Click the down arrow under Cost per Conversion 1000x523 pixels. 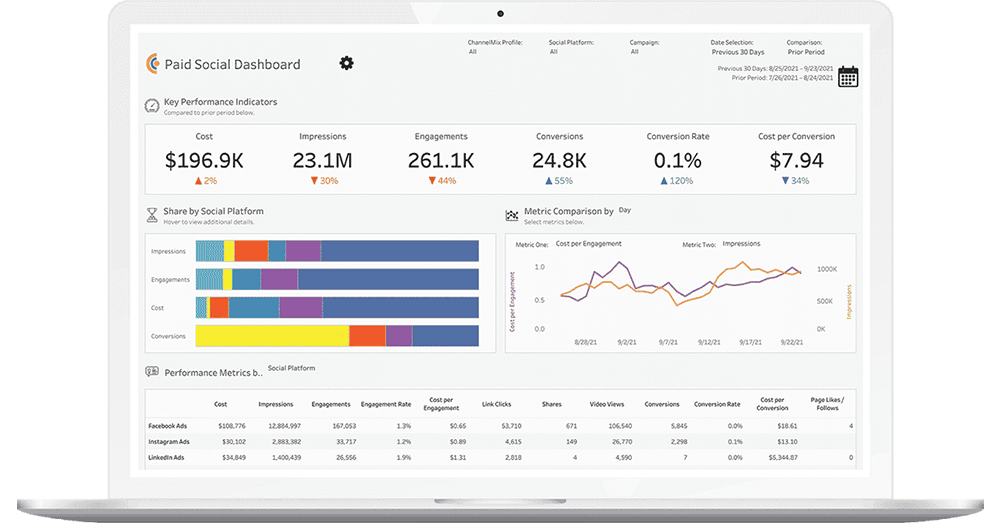[785, 181]
